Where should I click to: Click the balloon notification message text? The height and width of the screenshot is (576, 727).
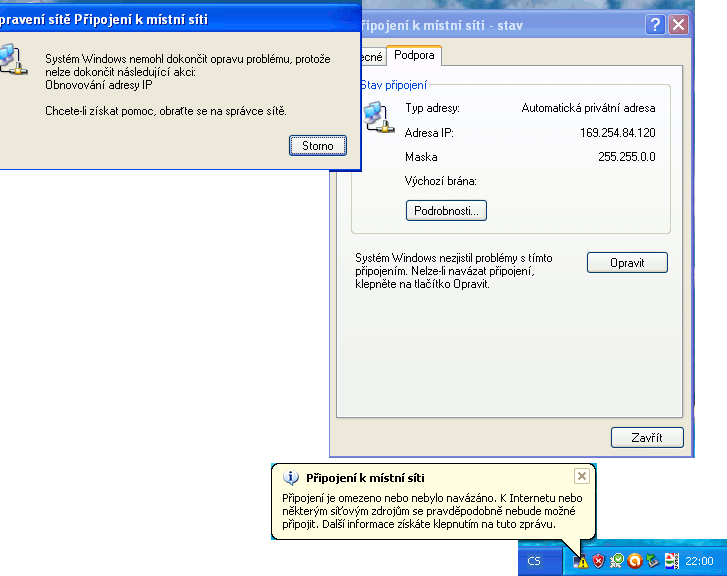click(432, 510)
